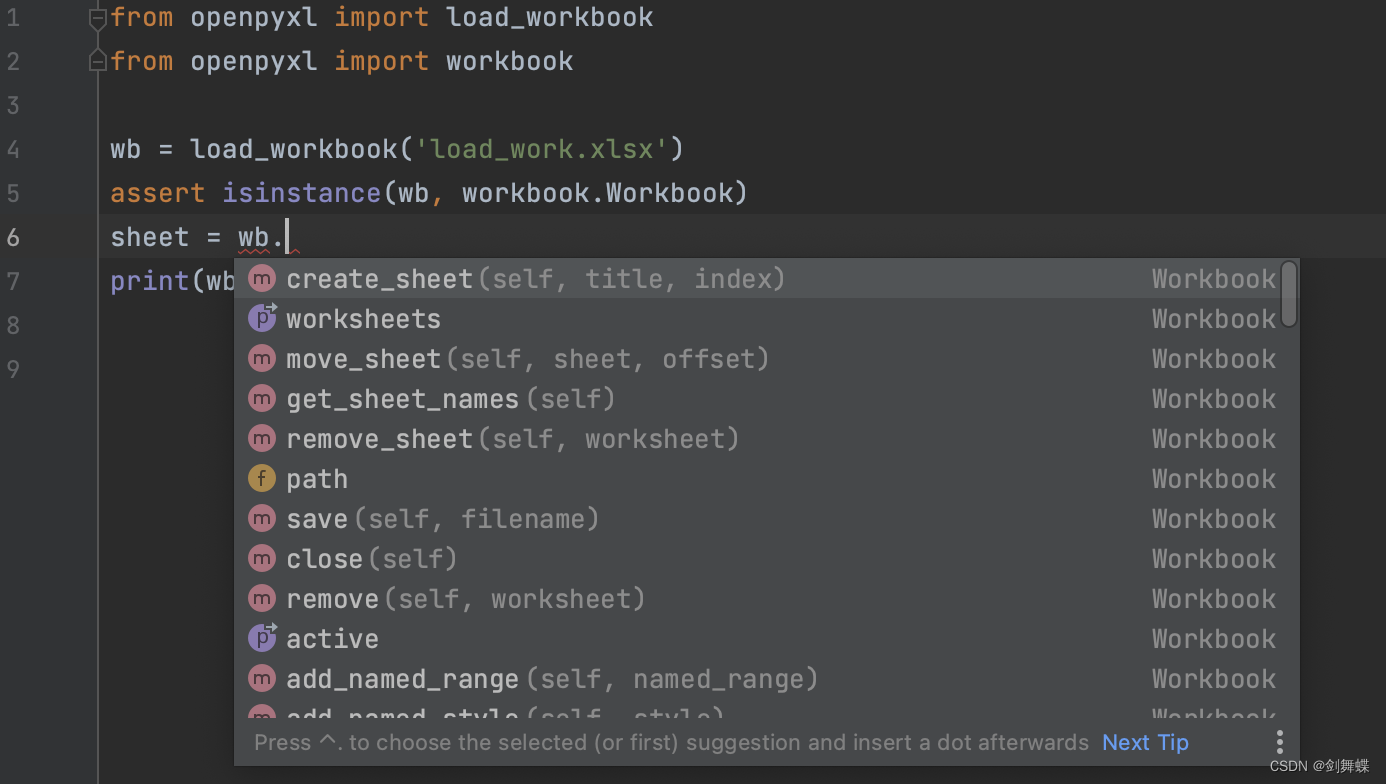Select the create_sheet method suggestion

(757, 279)
